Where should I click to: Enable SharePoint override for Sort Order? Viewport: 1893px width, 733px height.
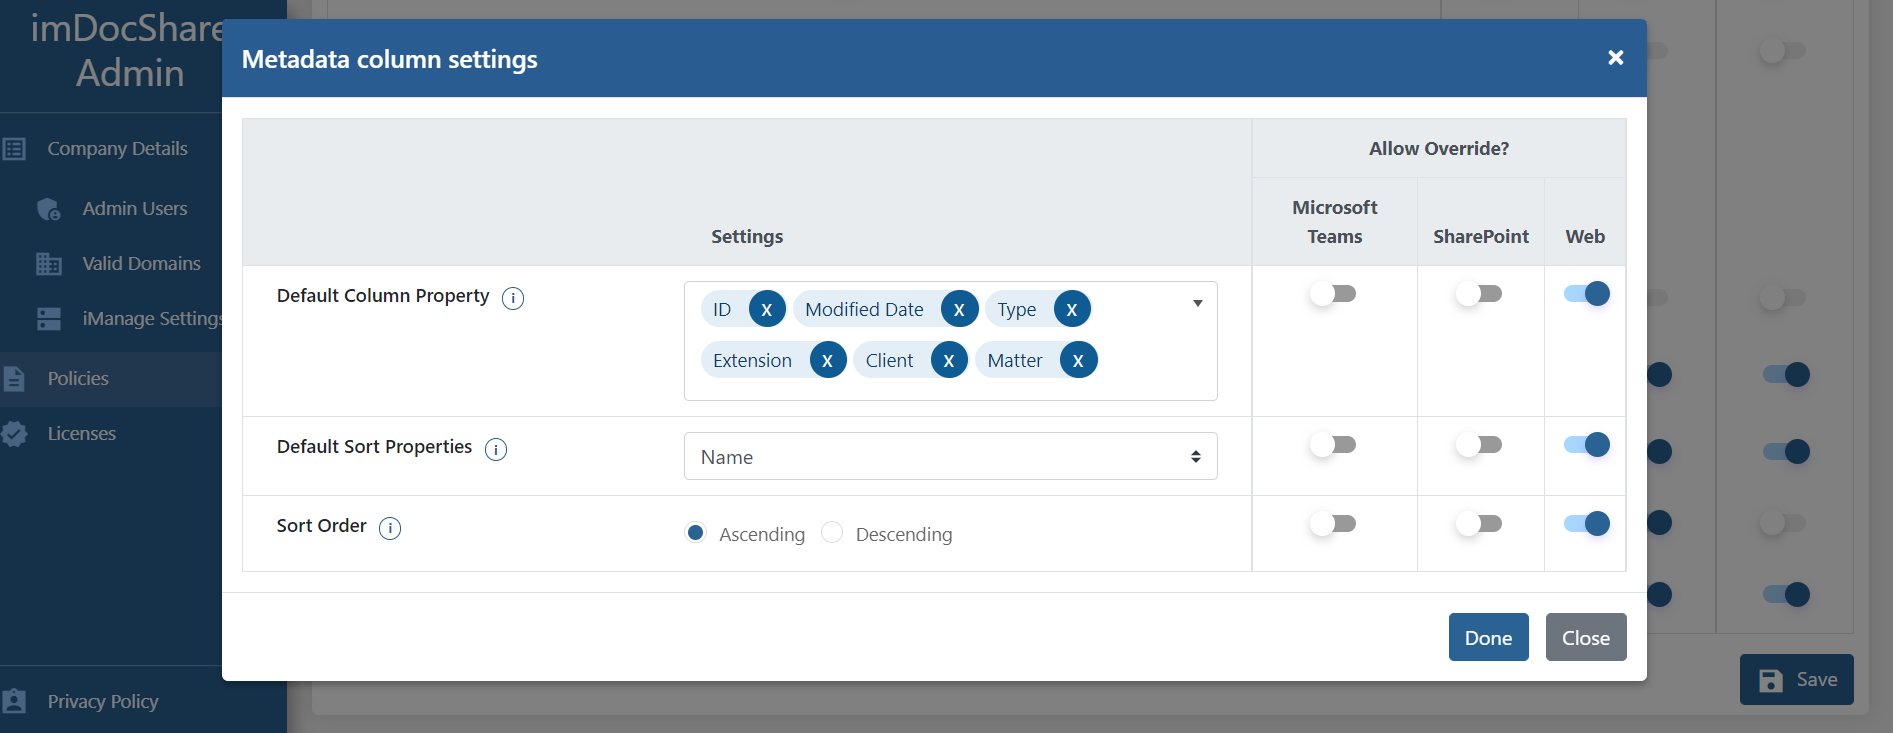coord(1479,524)
